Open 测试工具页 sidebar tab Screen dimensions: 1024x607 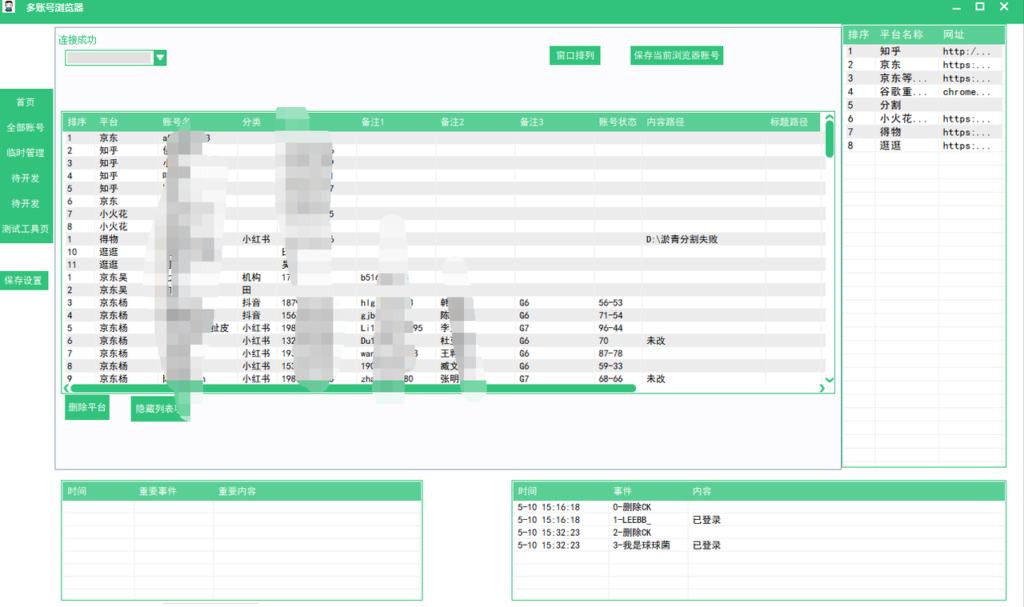tap(26, 229)
